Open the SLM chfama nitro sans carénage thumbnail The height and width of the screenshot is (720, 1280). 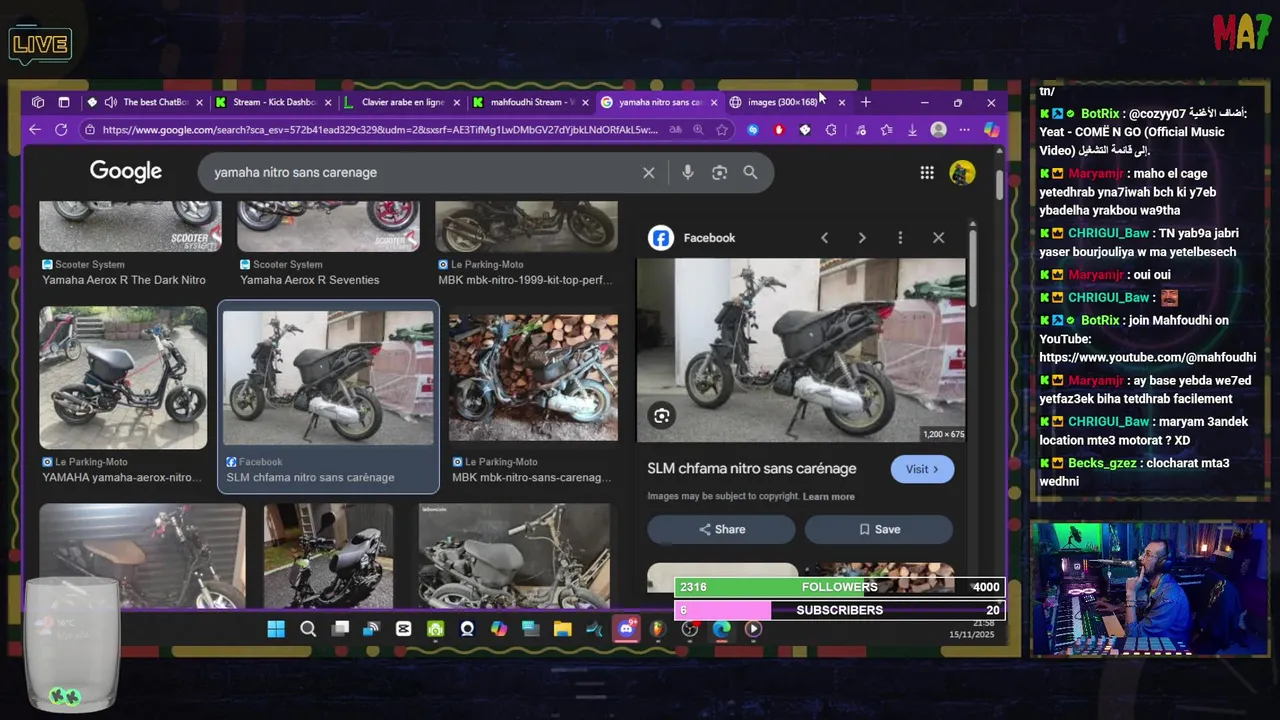point(328,378)
